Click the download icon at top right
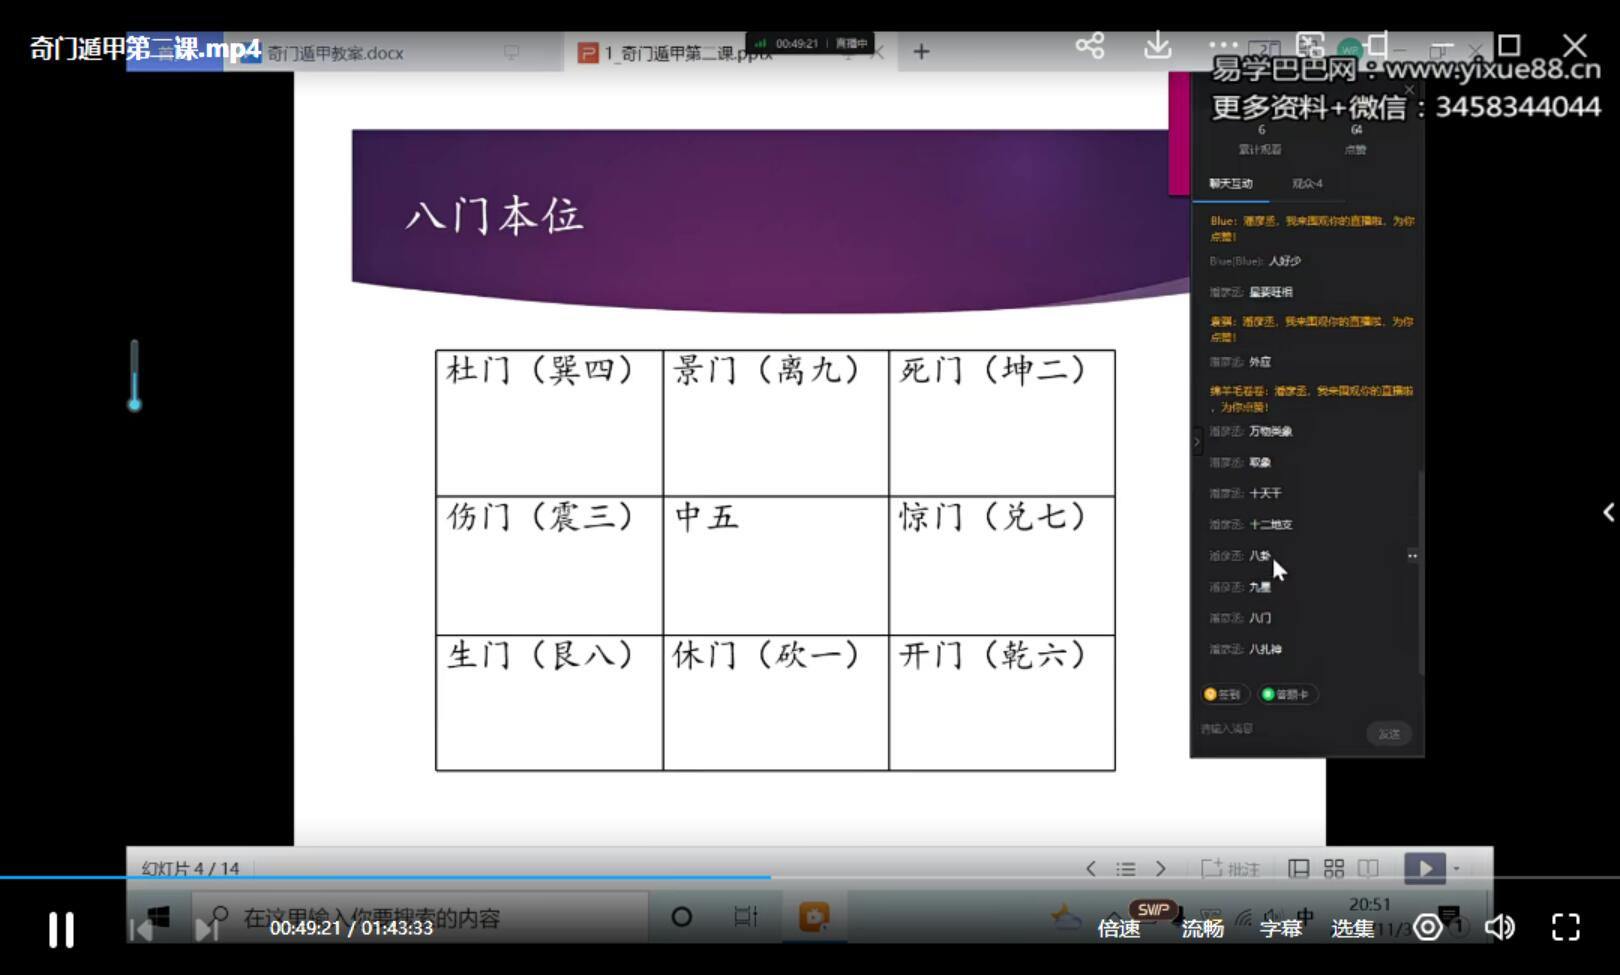The height and width of the screenshot is (975, 1620). coord(1157,46)
